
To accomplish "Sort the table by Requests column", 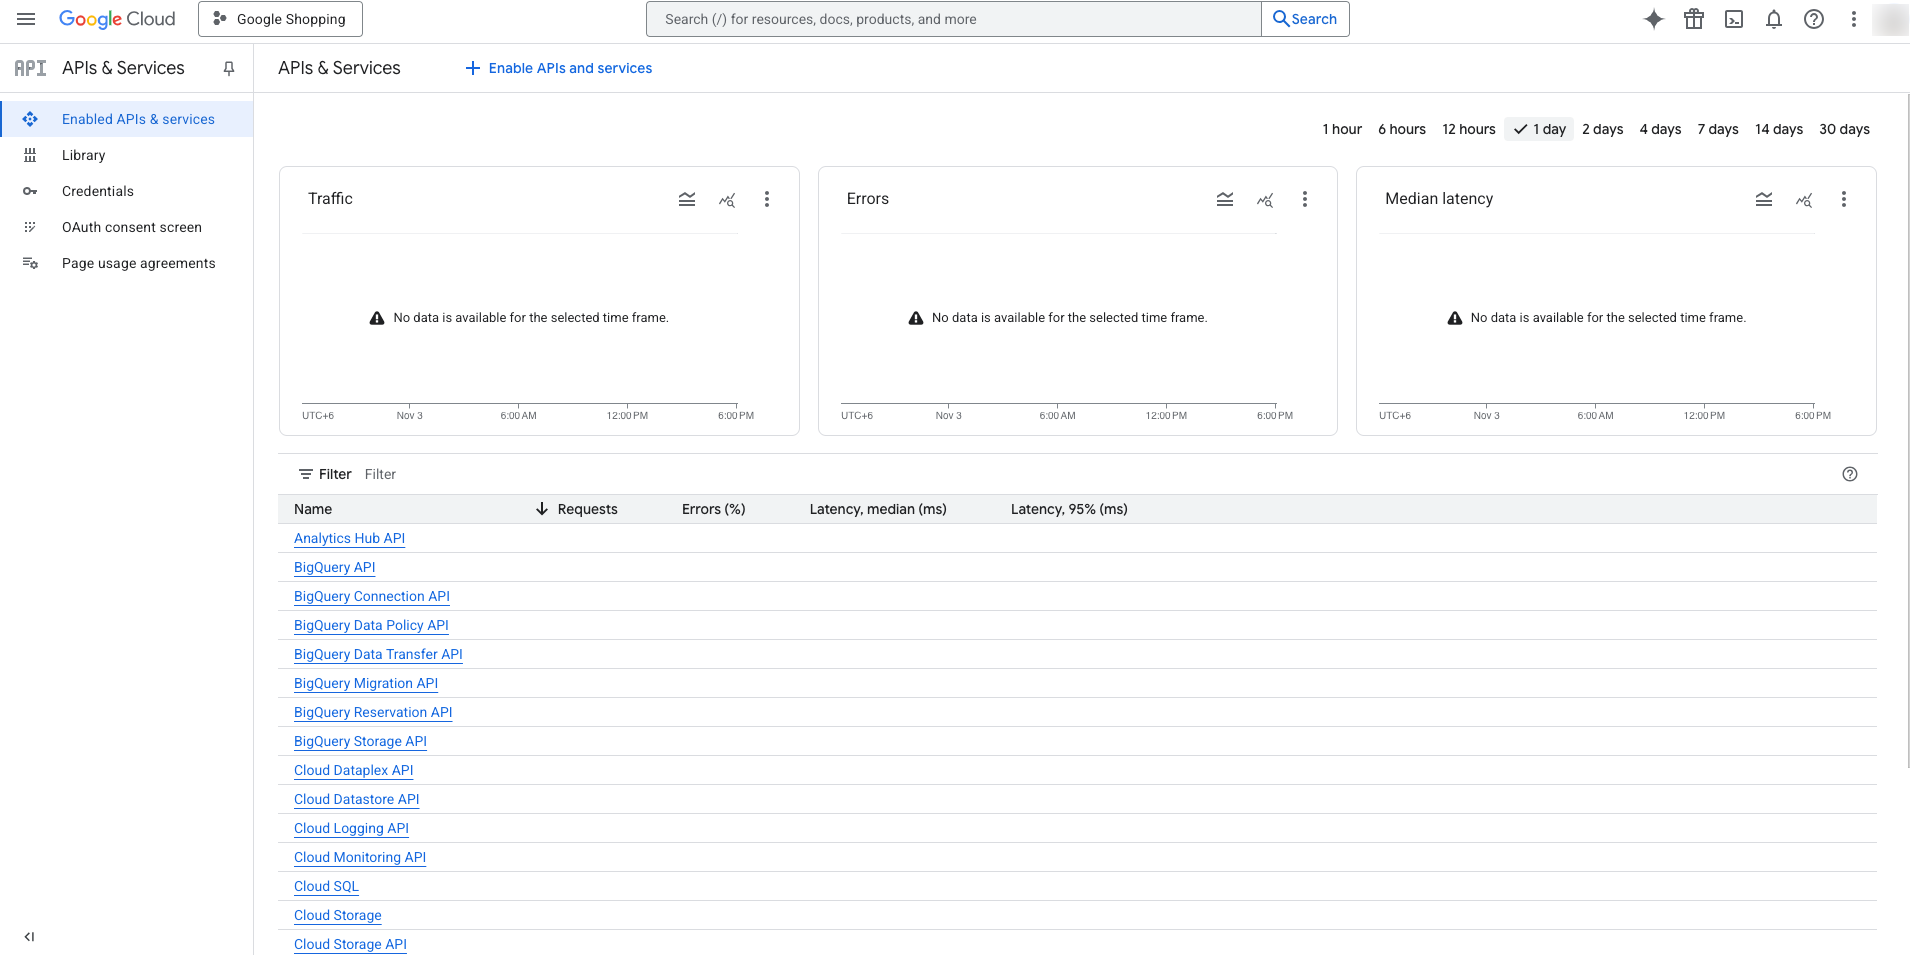I will tap(587, 509).
